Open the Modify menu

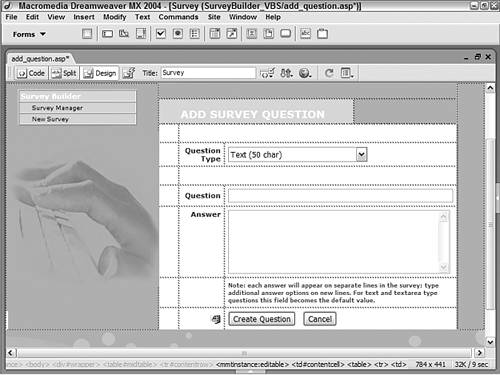point(115,17)
